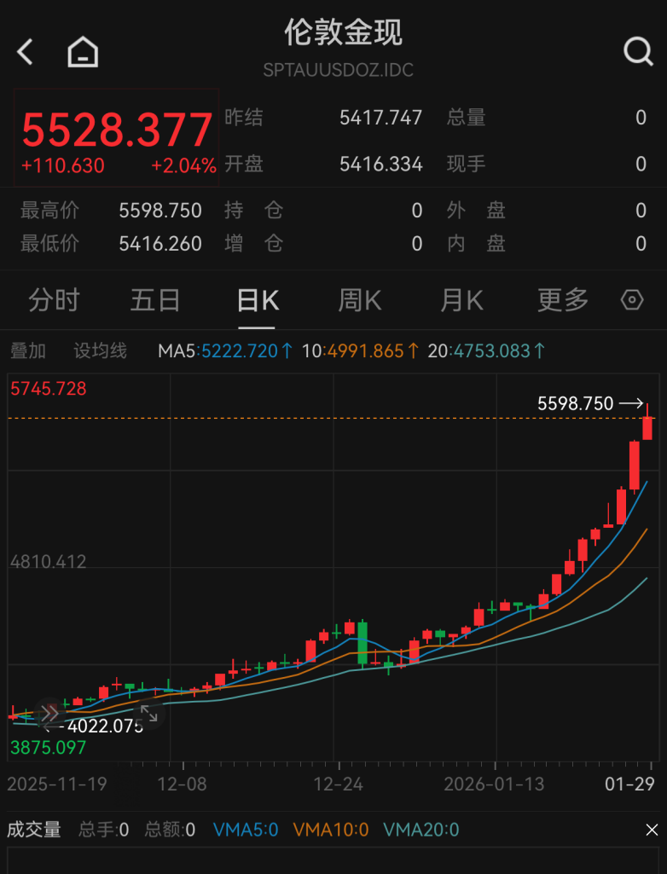Select the 月K monthly candlestick tab
Viewport: 667px width, 874px height.
(x=461, y=300)
